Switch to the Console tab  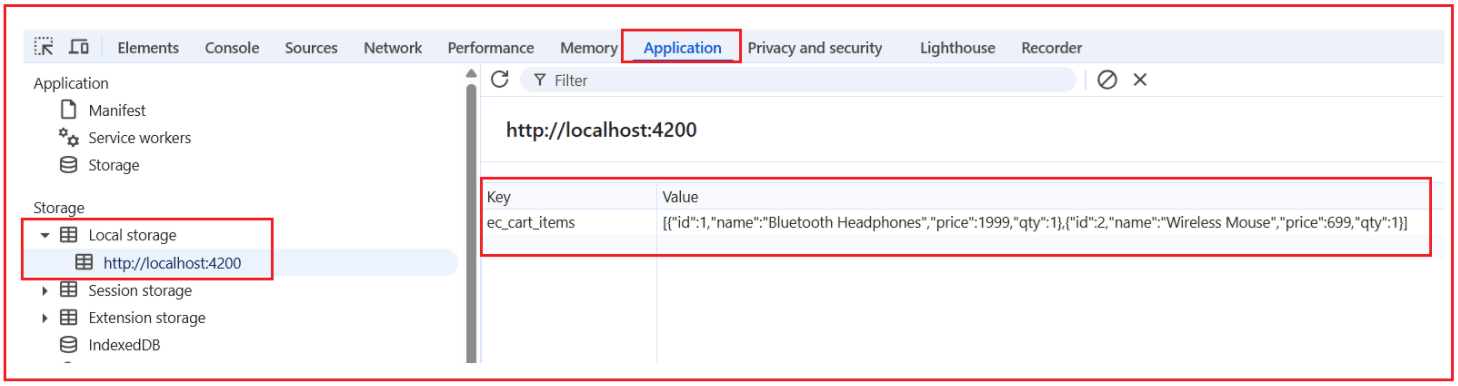click(232, 47)
